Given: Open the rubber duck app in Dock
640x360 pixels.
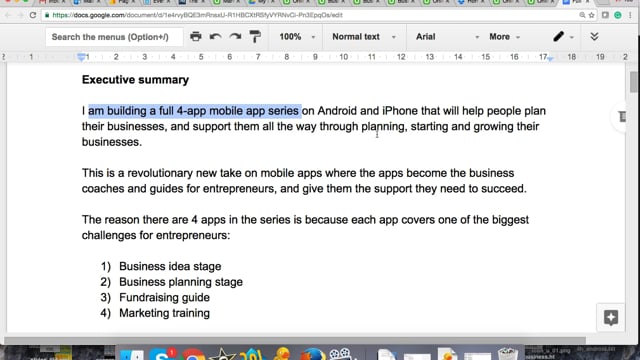Looking at the screenshot, I should click(282, 353).
